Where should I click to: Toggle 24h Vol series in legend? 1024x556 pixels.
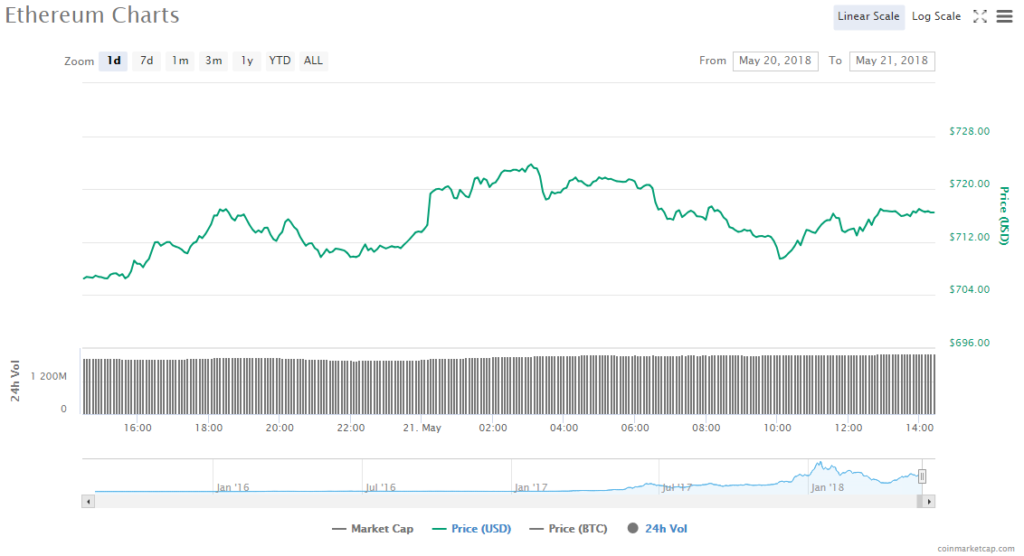pos(658,529)
